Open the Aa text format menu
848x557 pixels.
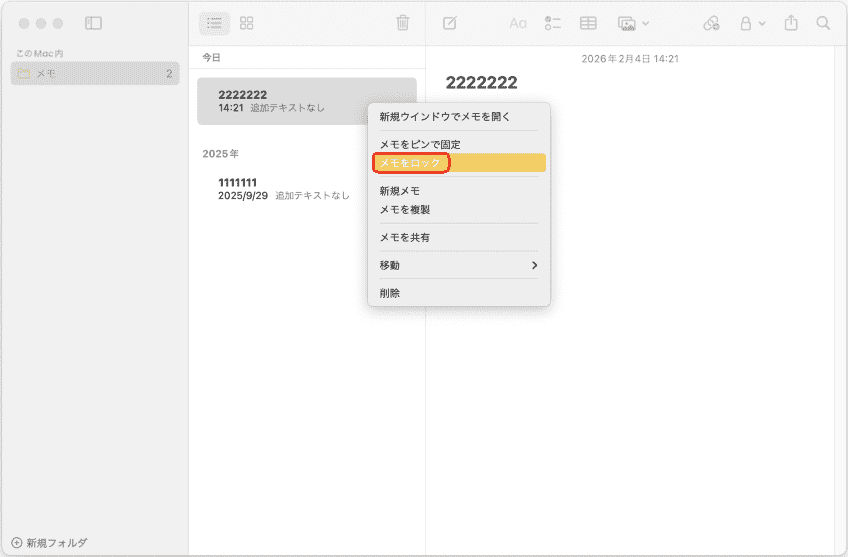click(x=518, y=23)
